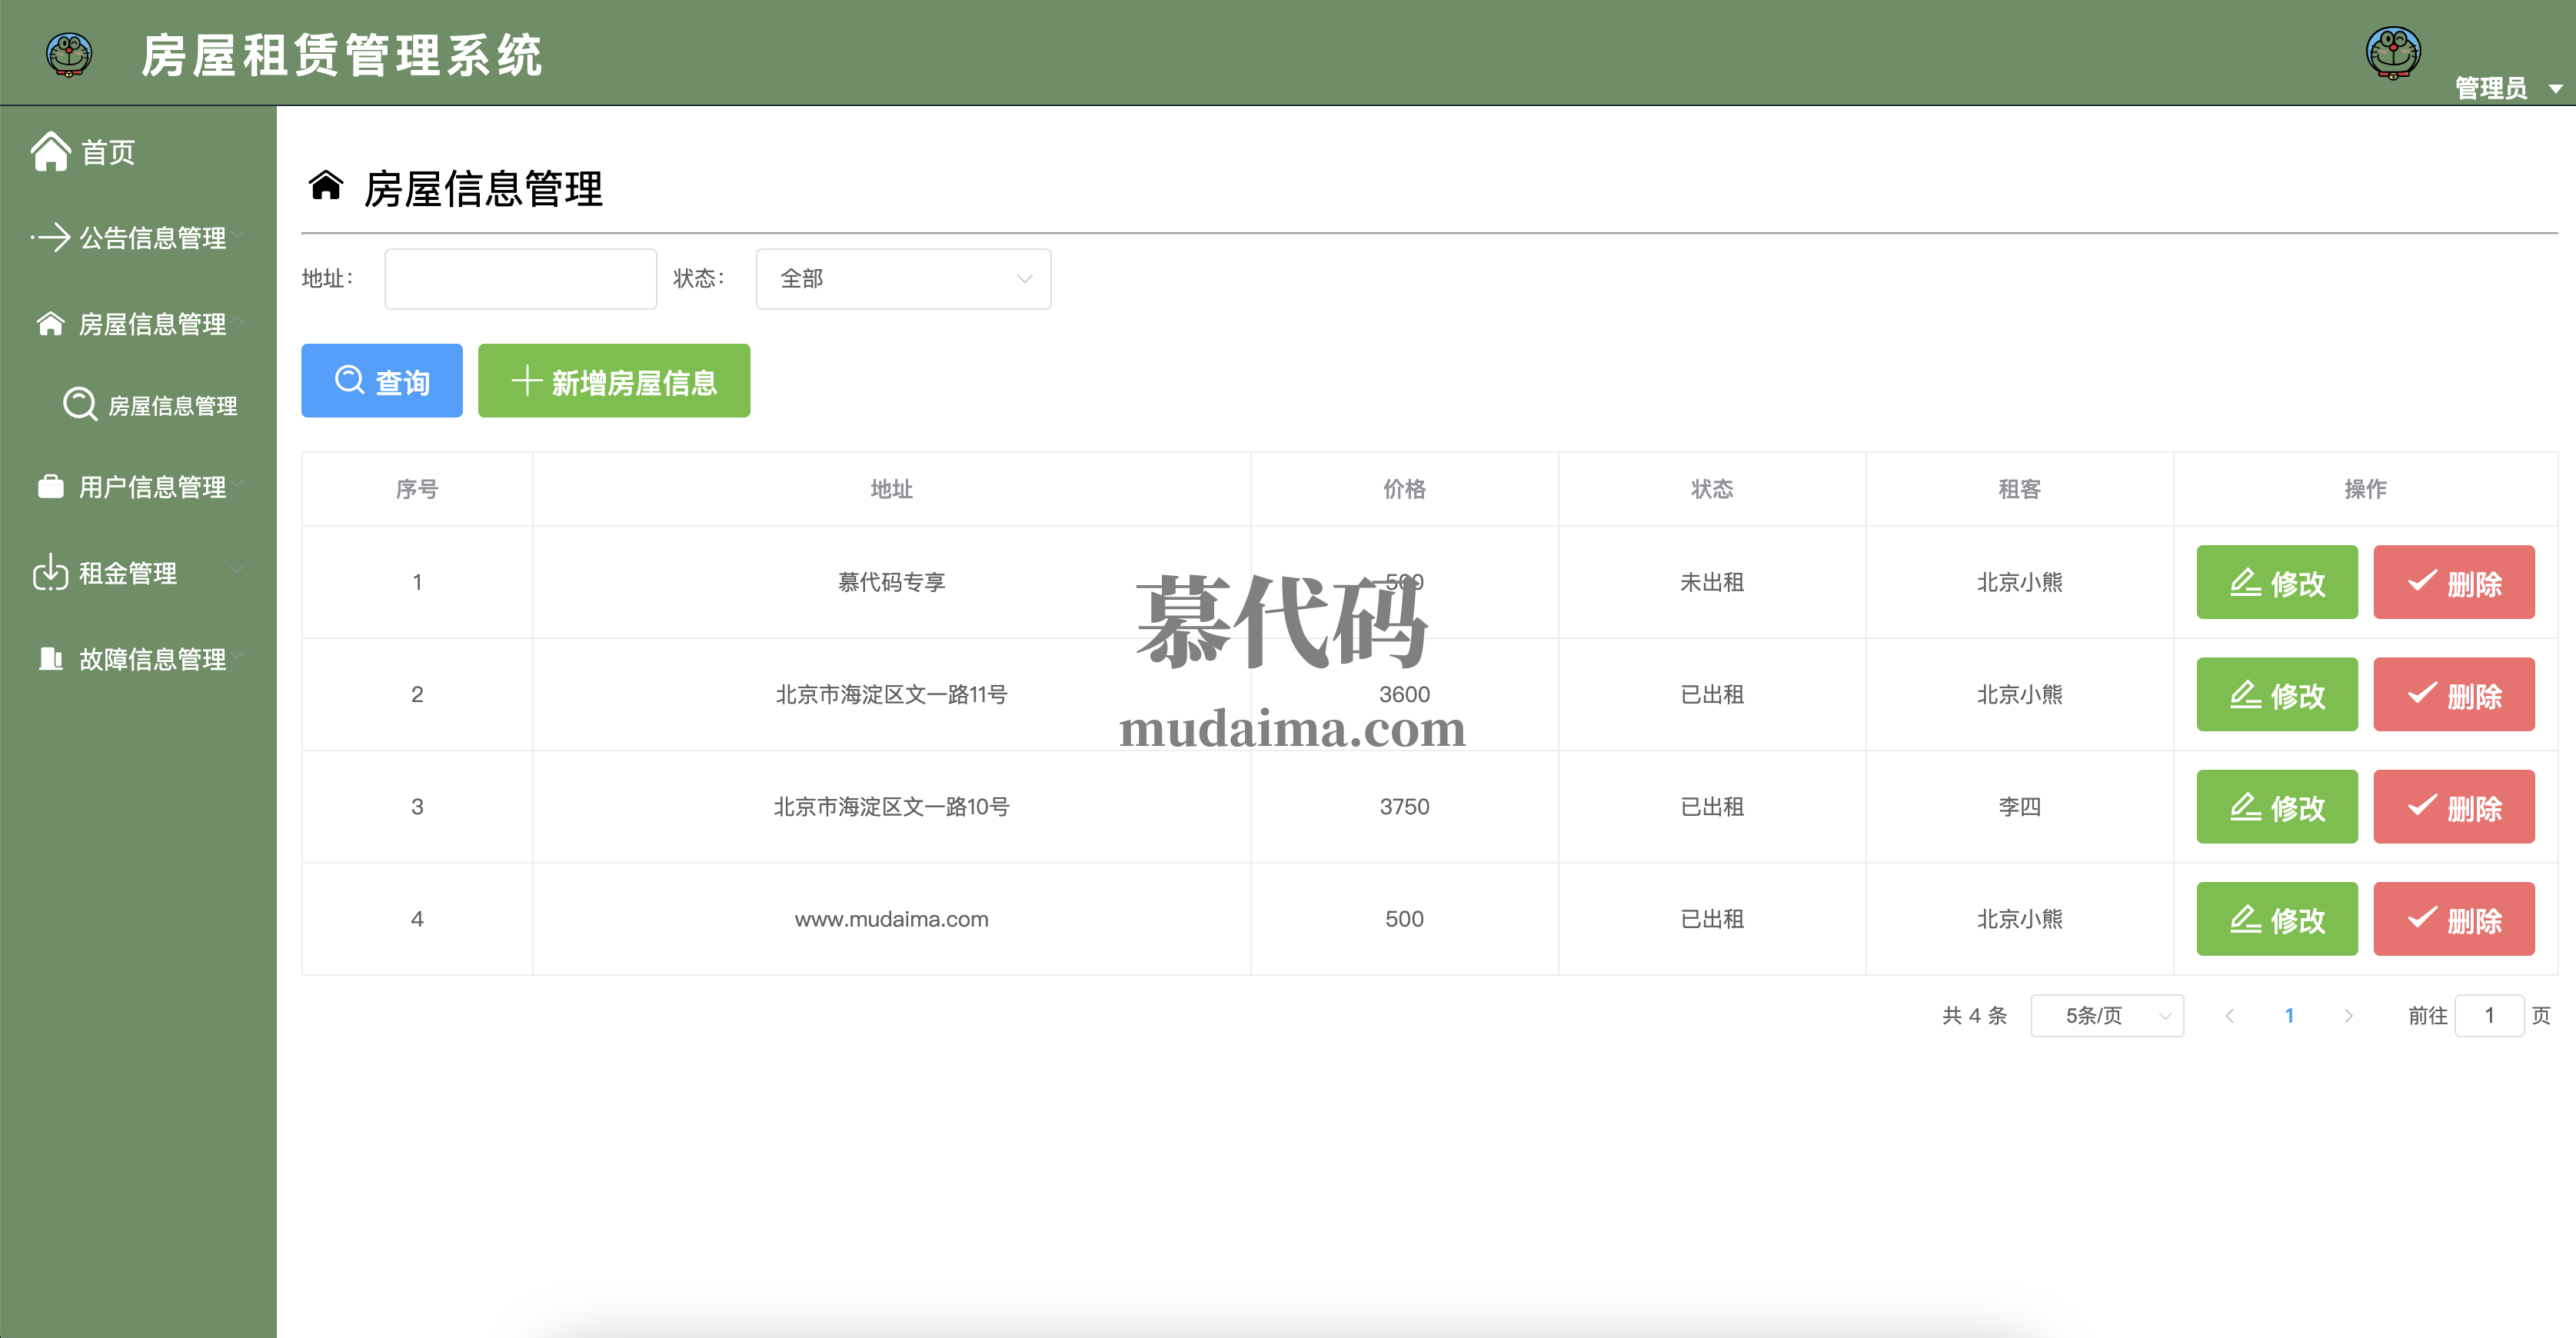Image resolution: width=2576 pixels, height=1338 pixels.
Task: Open the 5条/页 page size selector
Action: [2106, 1016]
